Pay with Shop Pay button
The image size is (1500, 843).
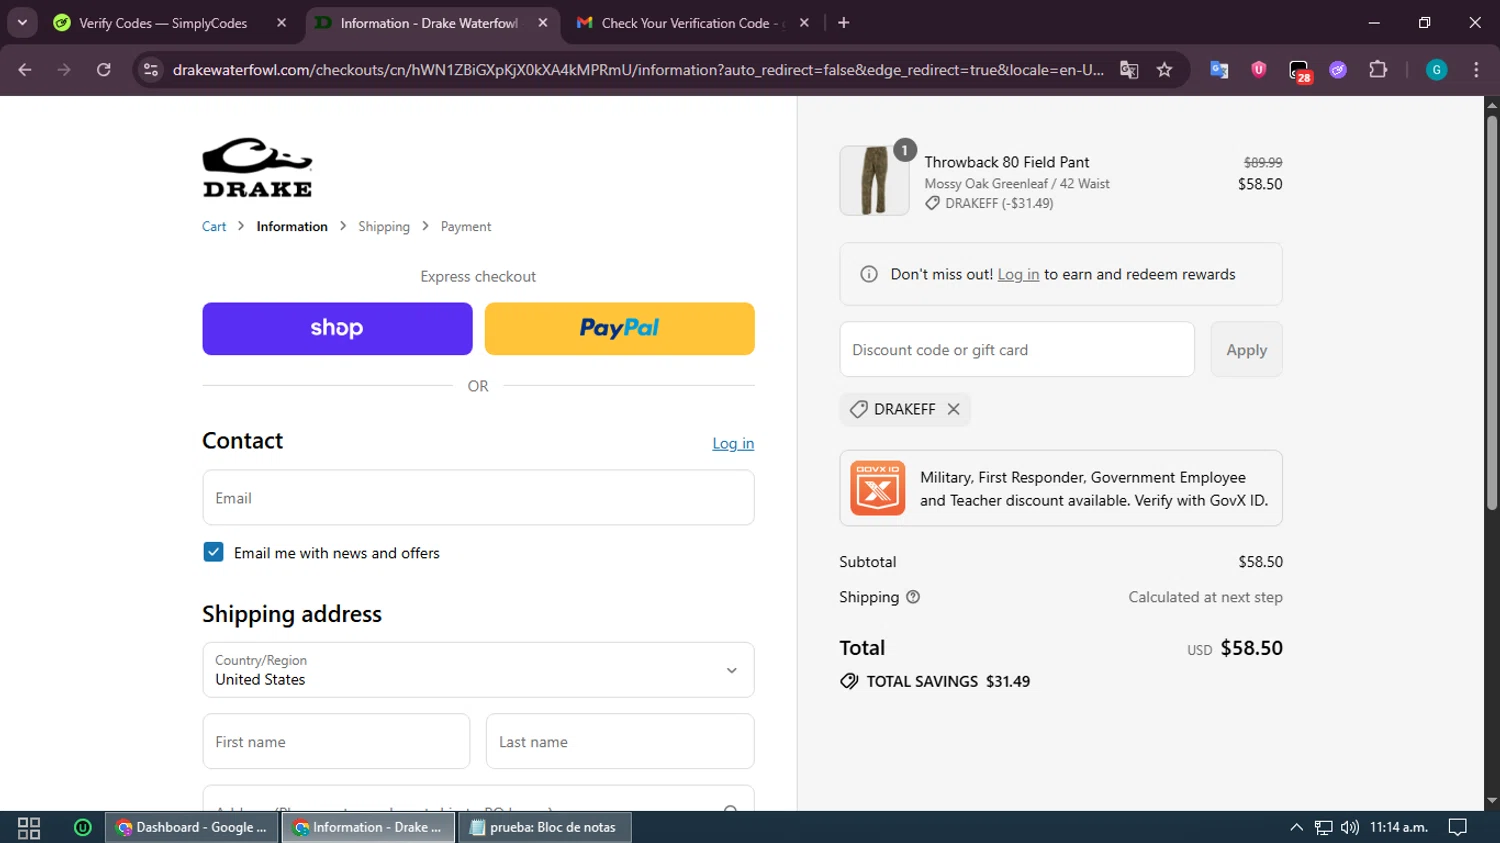coord(337,329)
